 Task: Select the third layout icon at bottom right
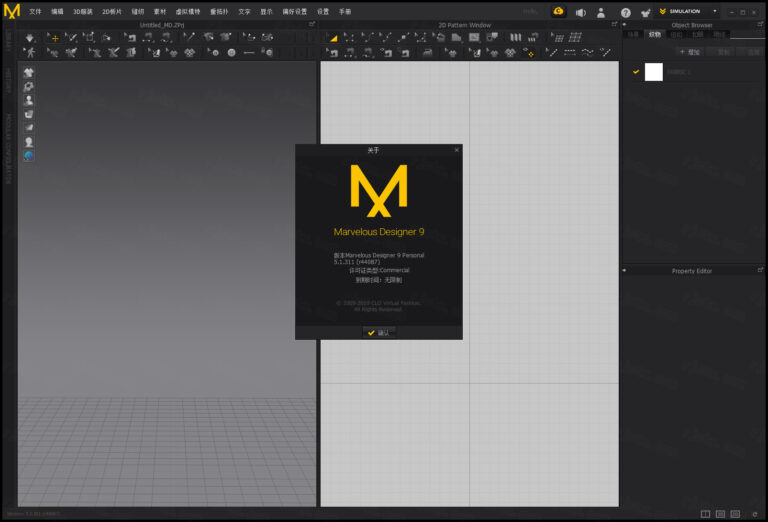(x=735, y=514)
